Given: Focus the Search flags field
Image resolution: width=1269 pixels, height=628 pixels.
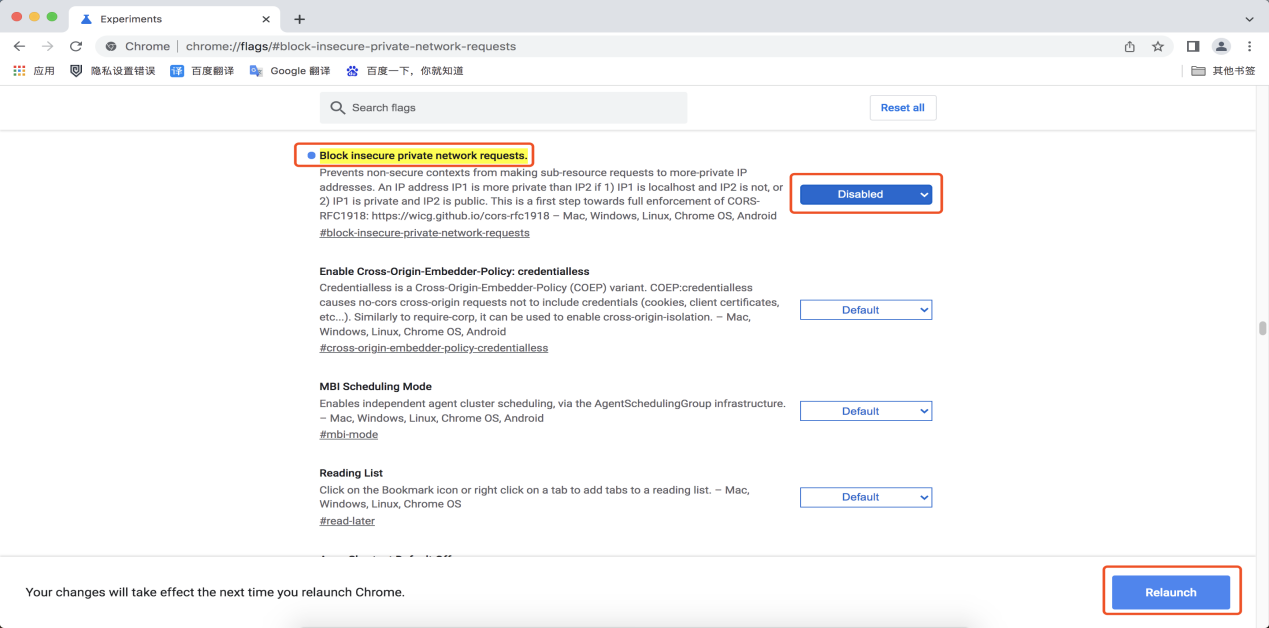Looking at the screenshot, I should point(503,108).
